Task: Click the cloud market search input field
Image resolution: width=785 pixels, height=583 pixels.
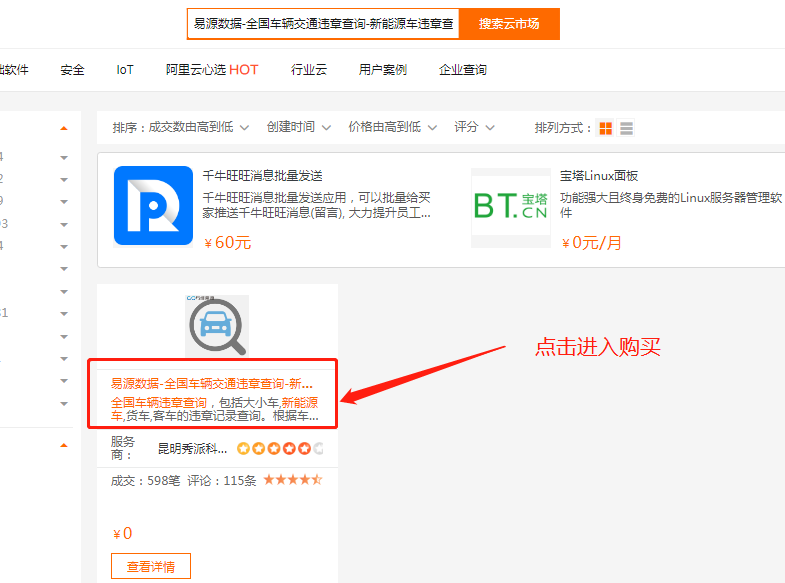Action: pos(323,24)
